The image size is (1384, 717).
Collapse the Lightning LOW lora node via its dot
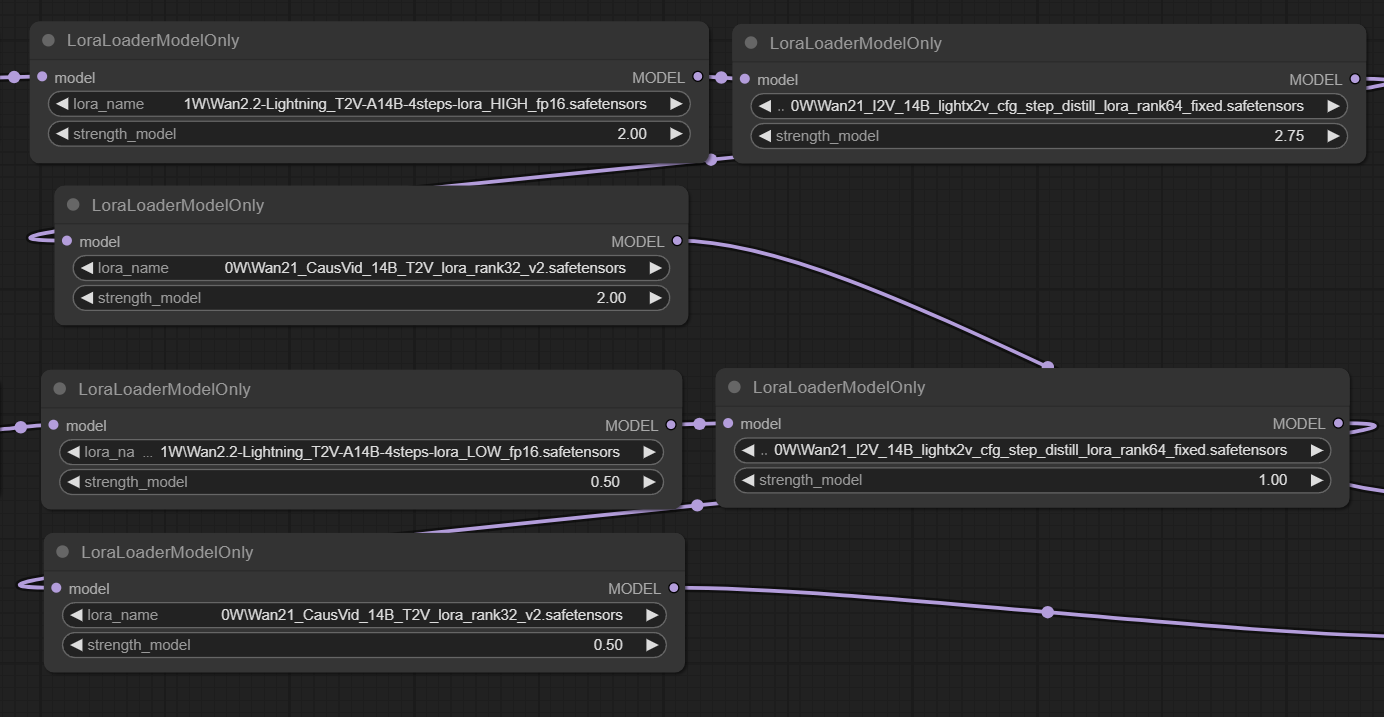pos(60,389)
